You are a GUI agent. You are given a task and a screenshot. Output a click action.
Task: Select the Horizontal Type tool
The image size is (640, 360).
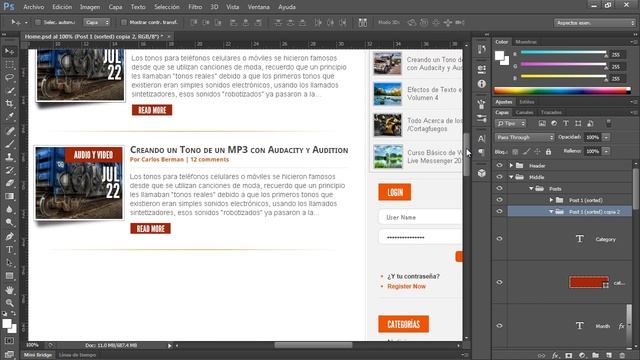tap(9, 249)
